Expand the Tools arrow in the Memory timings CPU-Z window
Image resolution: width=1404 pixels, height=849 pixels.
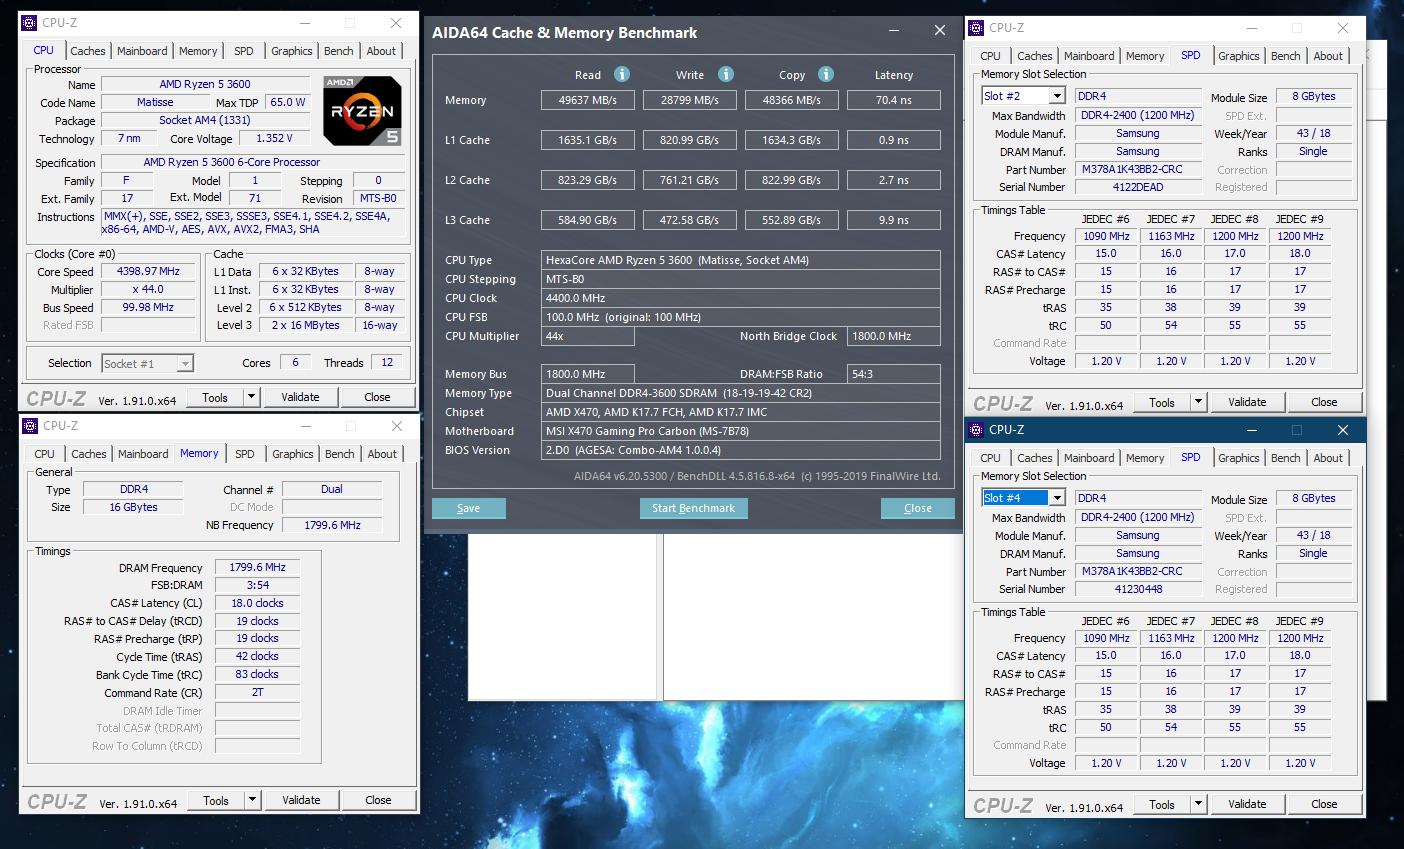click(252, 800)
